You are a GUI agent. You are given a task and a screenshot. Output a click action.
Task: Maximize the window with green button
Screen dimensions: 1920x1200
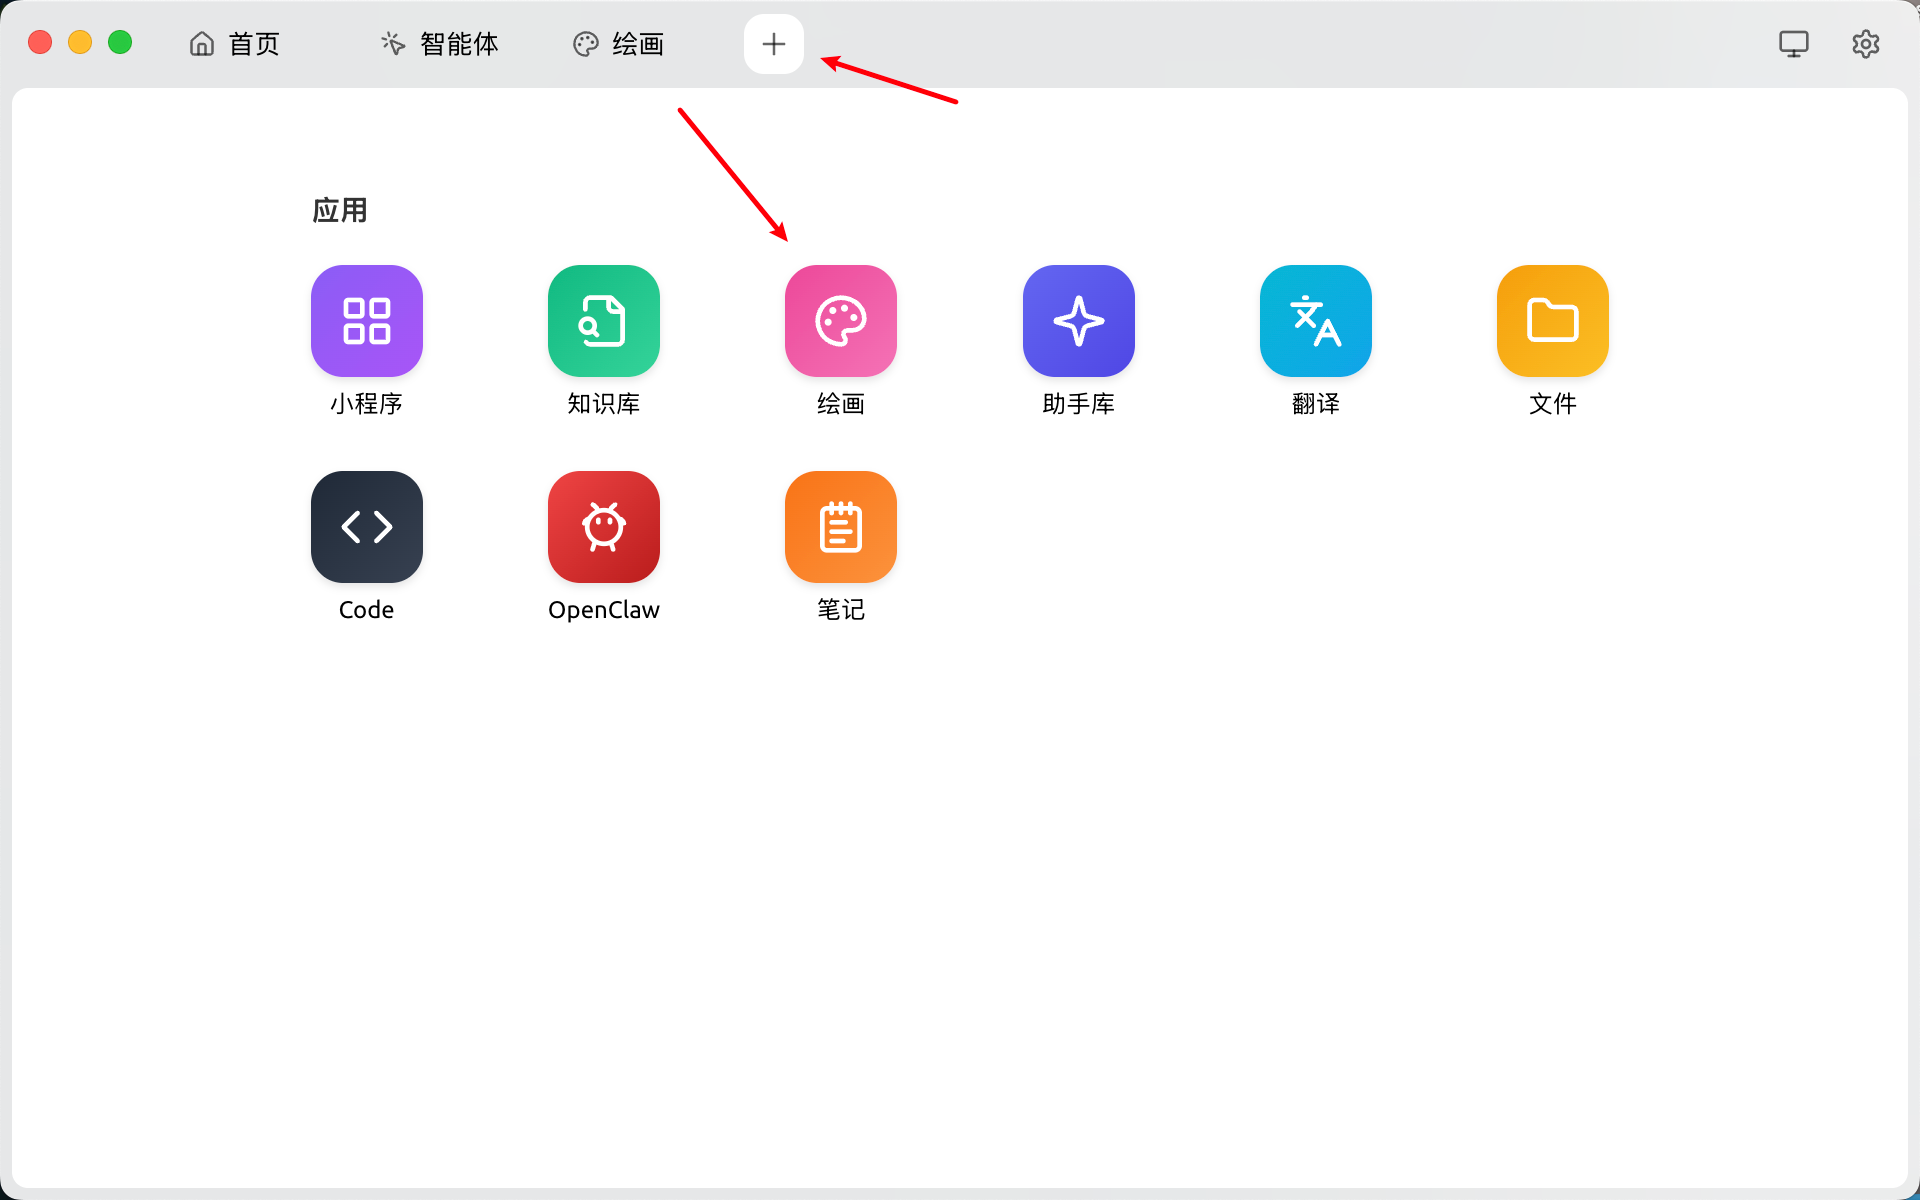120,42
